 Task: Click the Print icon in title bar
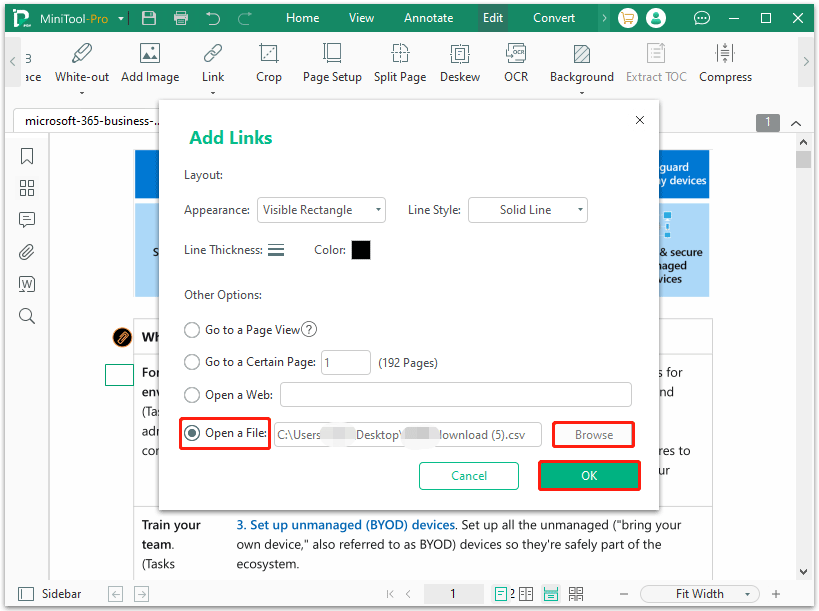pyautogui.click(x=181, y=18)
